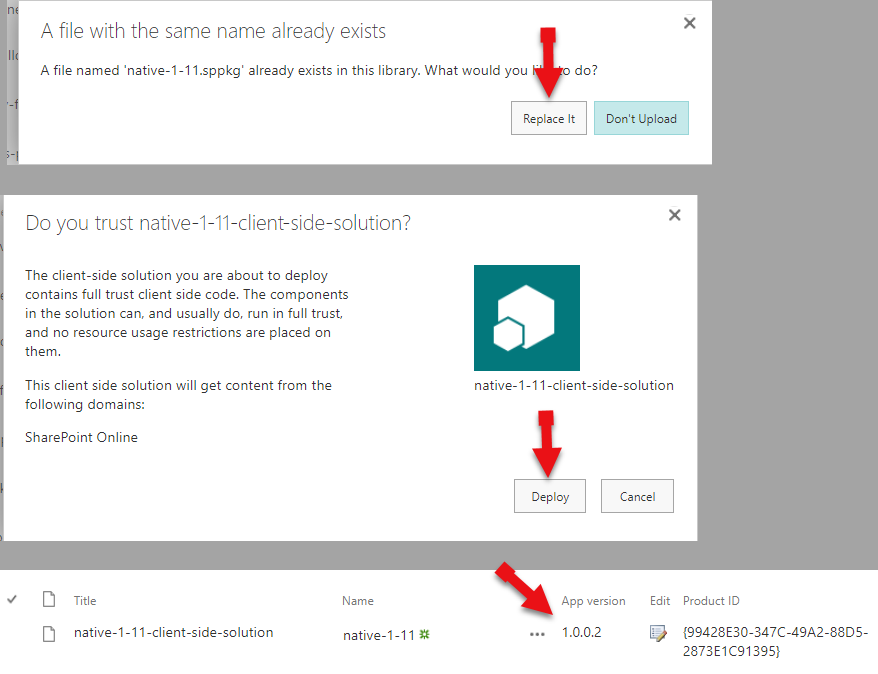Click the Edit column header
Screen dimensions: 878x674
(x=660, y=601)
